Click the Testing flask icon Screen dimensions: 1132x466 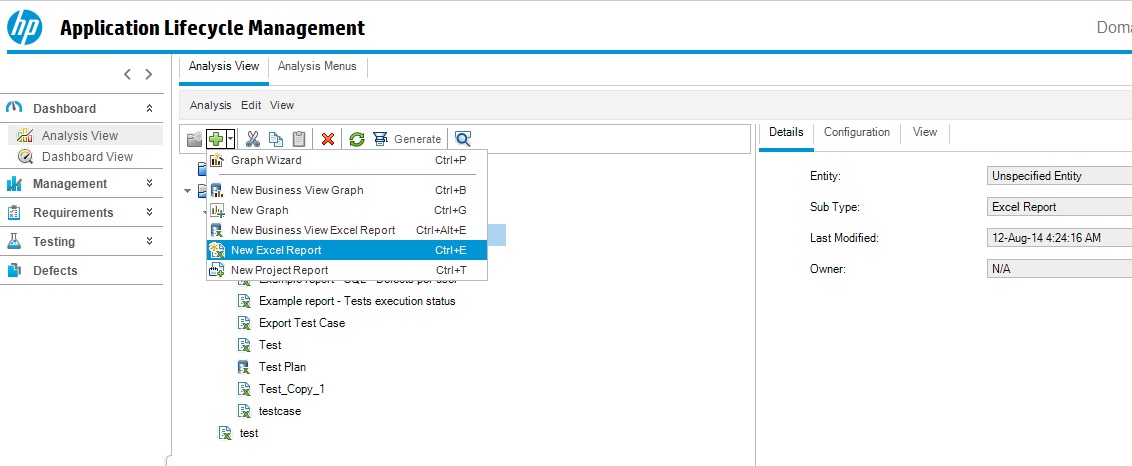[x=14, y=241]
